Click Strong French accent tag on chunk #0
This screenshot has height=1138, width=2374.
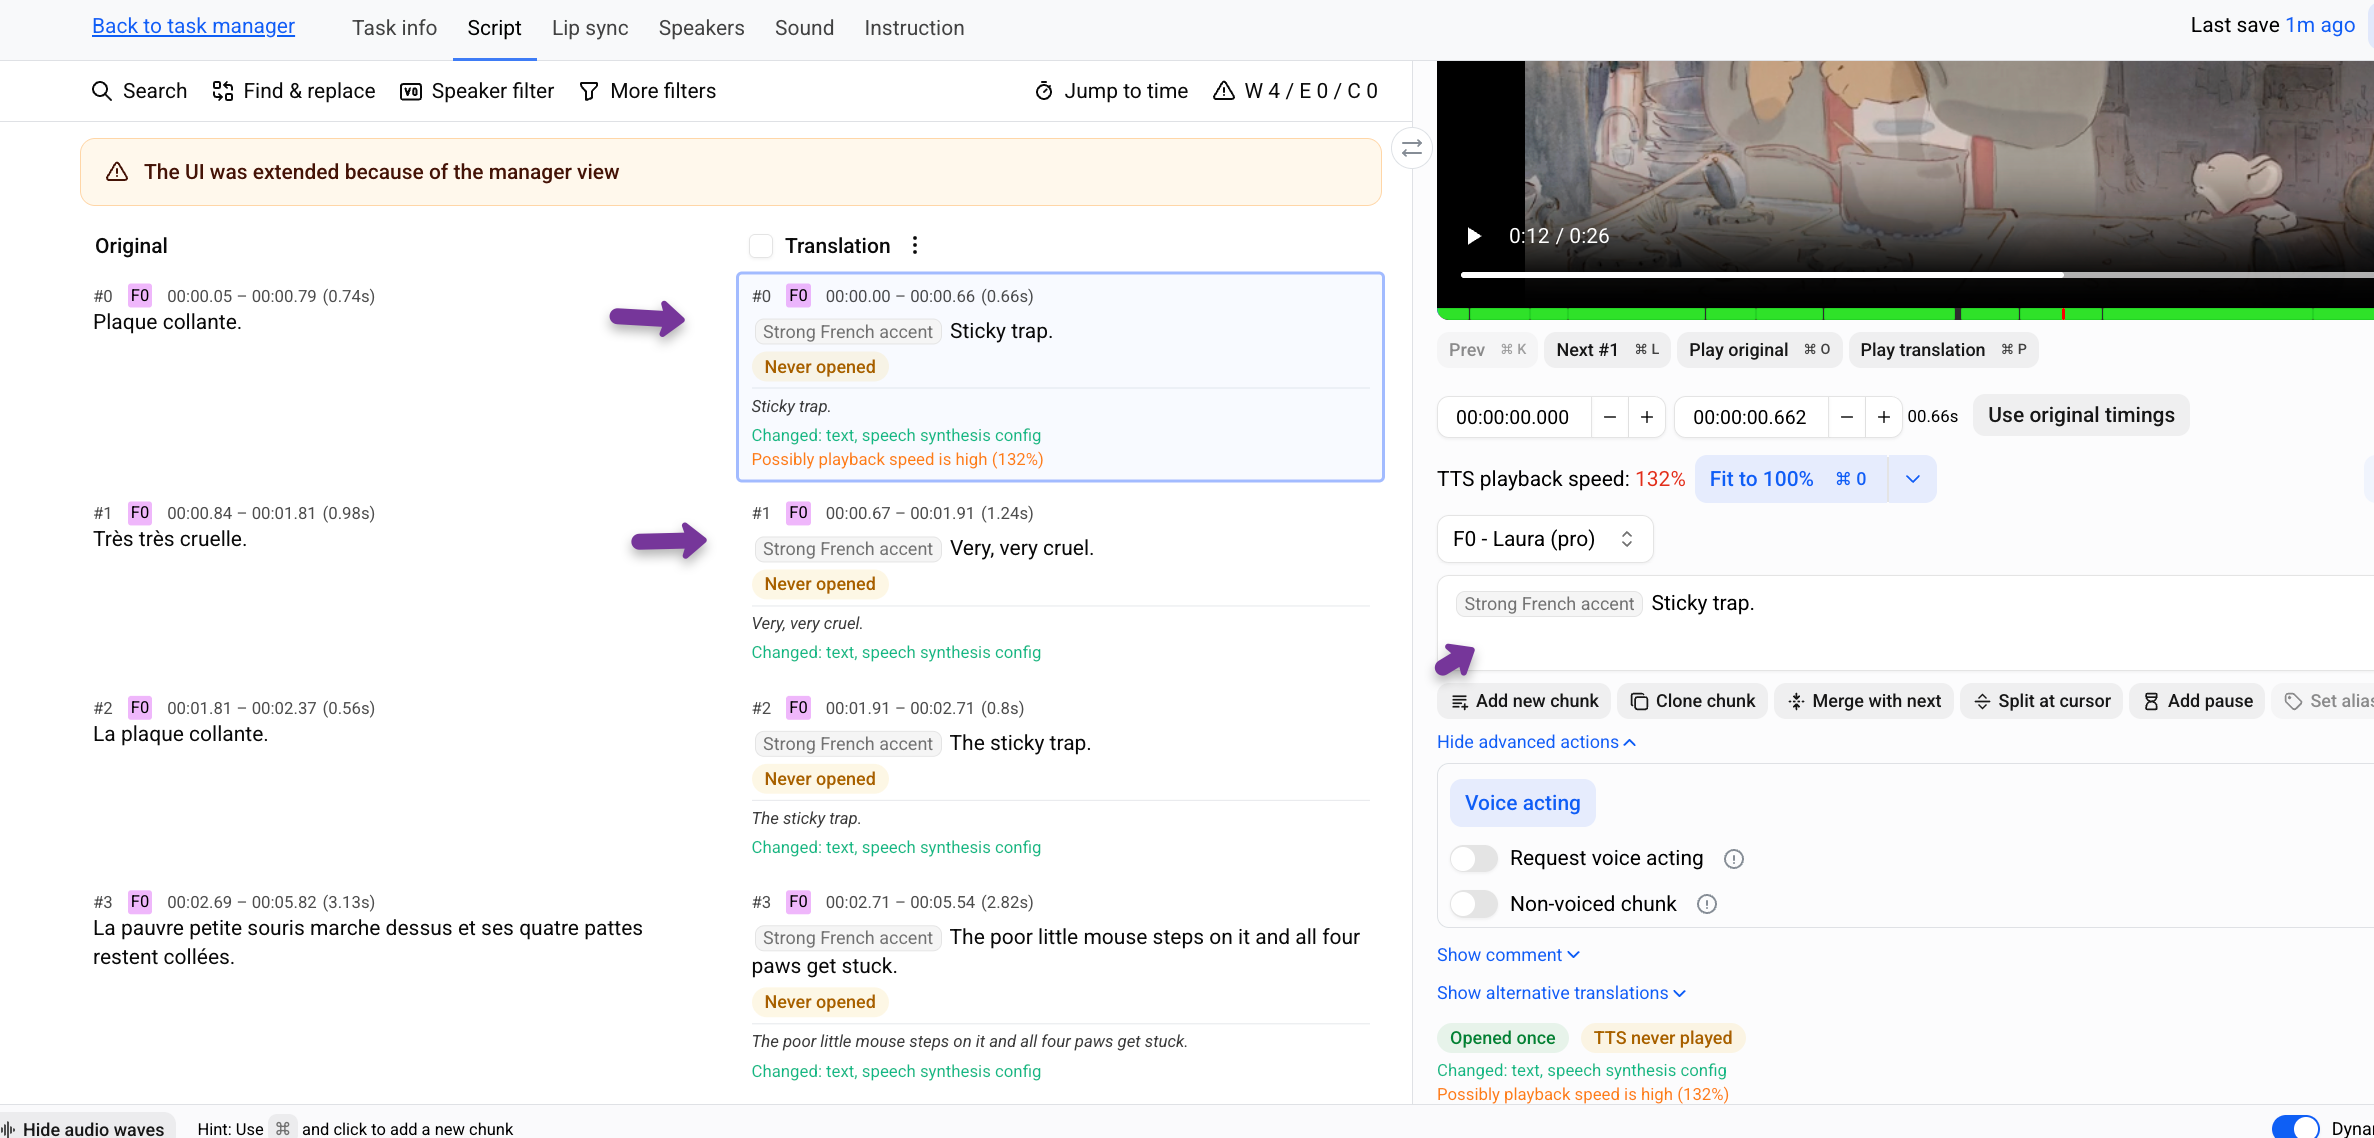847,332
